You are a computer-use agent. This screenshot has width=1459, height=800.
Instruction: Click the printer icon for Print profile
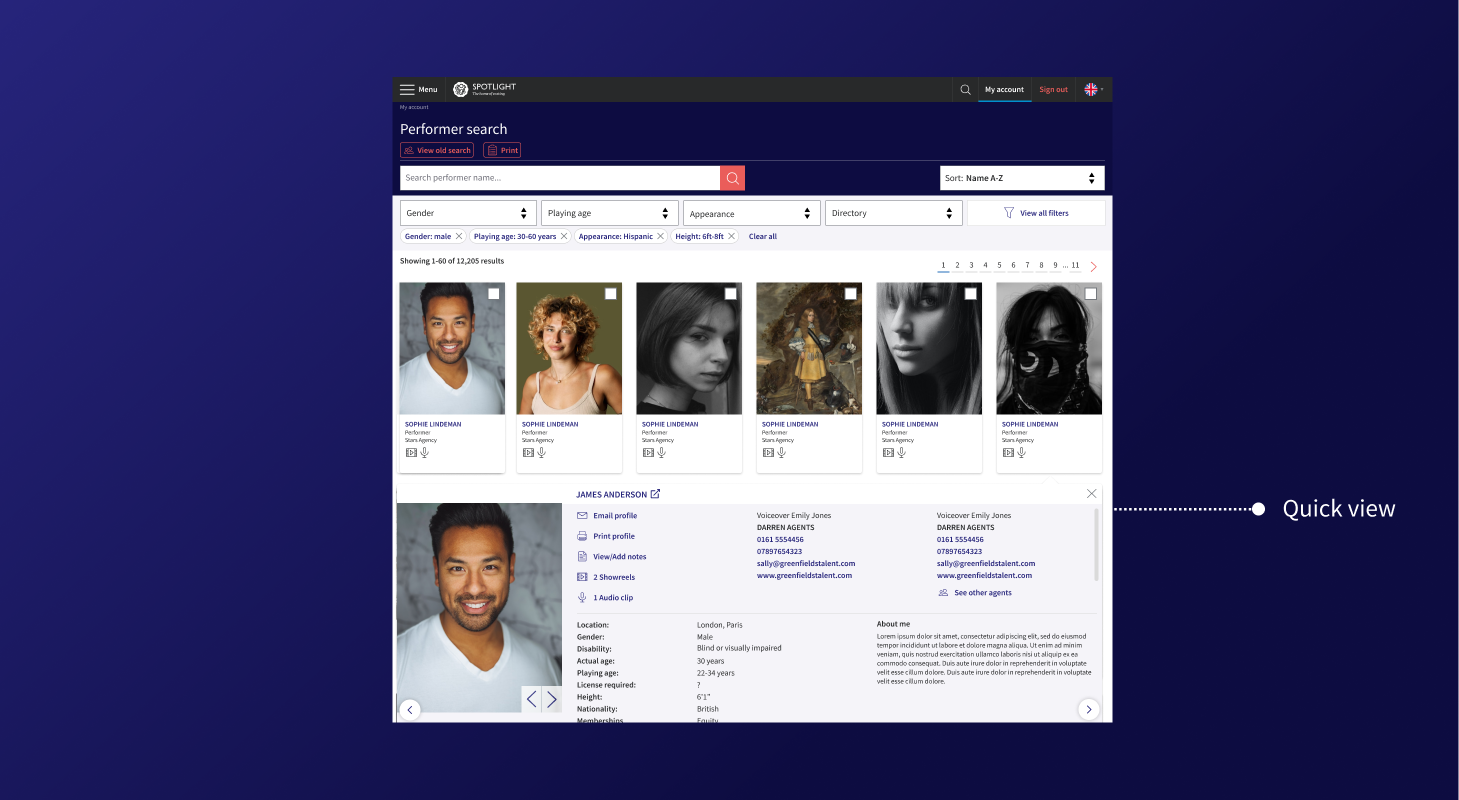pos(582,536)
